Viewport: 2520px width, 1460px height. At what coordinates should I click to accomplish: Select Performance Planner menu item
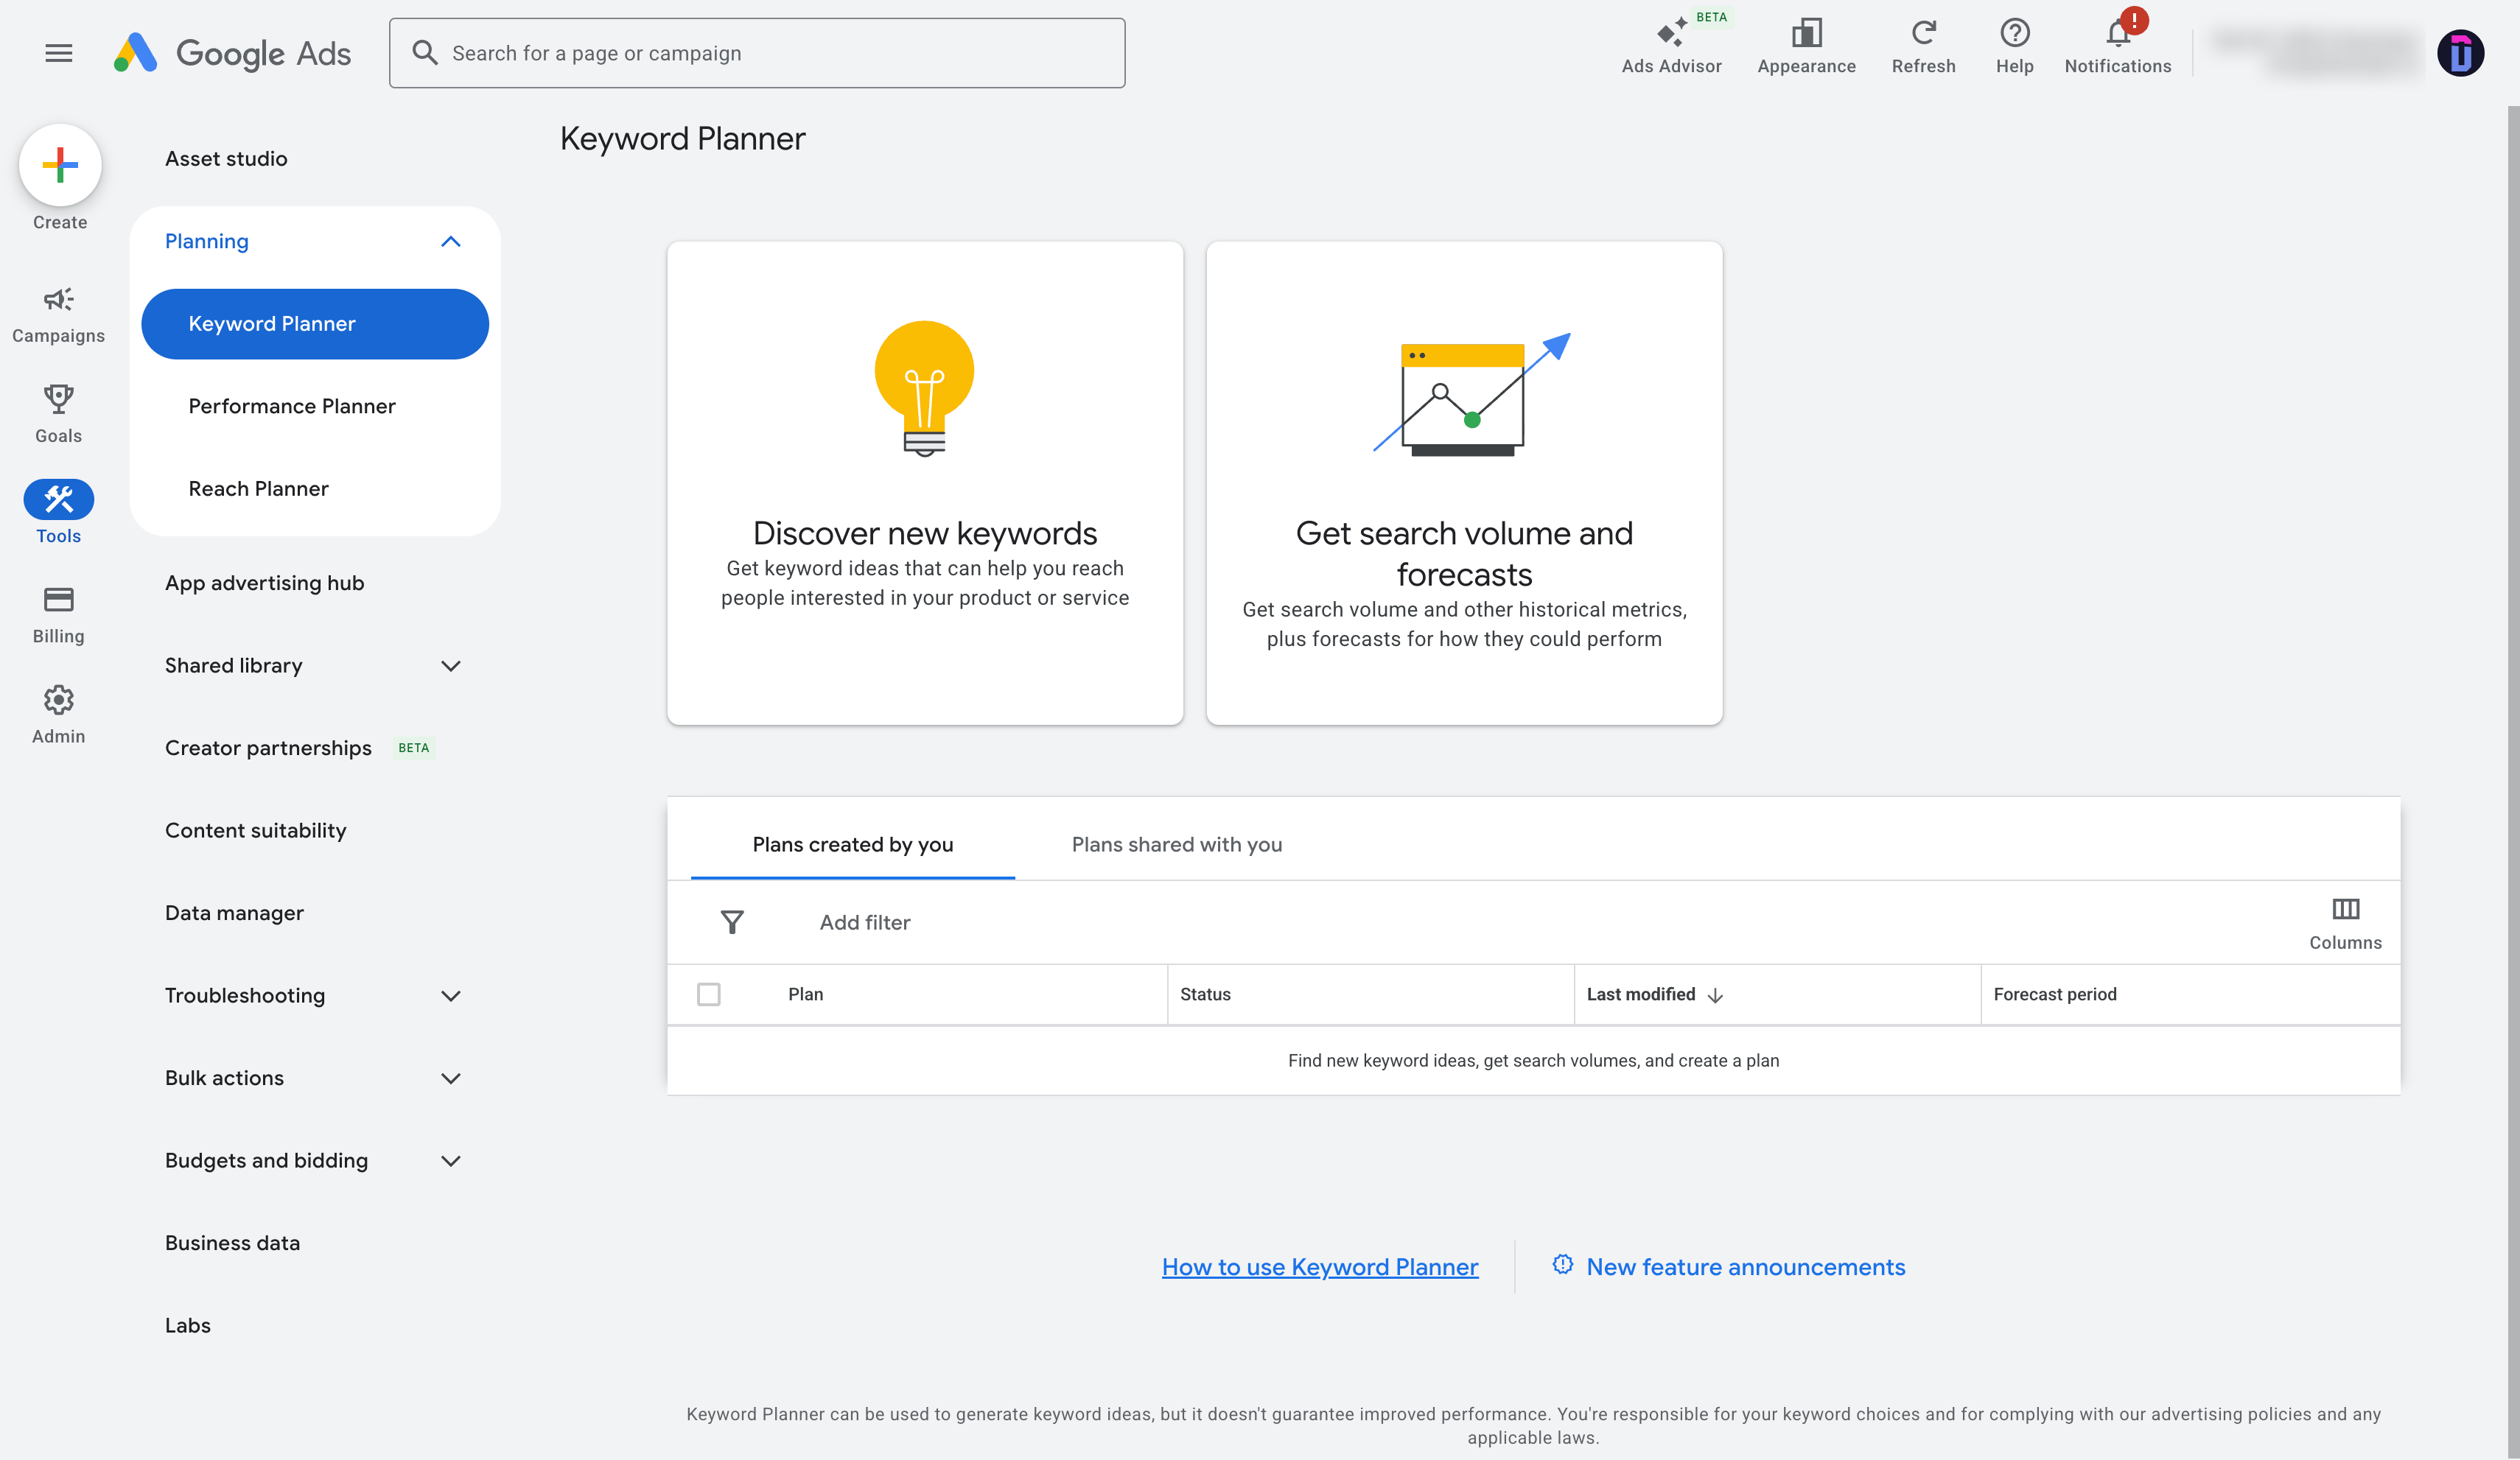pyautogui.click(x=292, y=406)
